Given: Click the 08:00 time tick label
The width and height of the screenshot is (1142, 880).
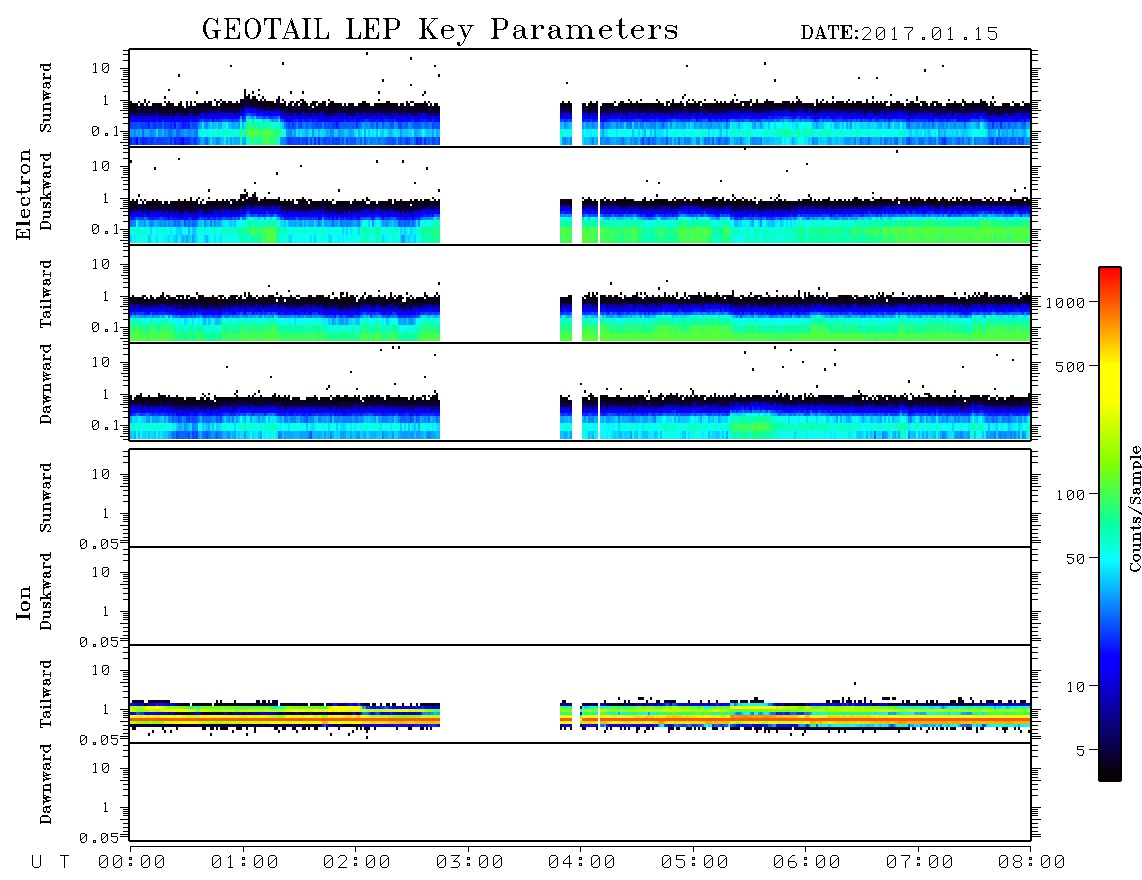Looking at the screenshot, I should 1032,863.
